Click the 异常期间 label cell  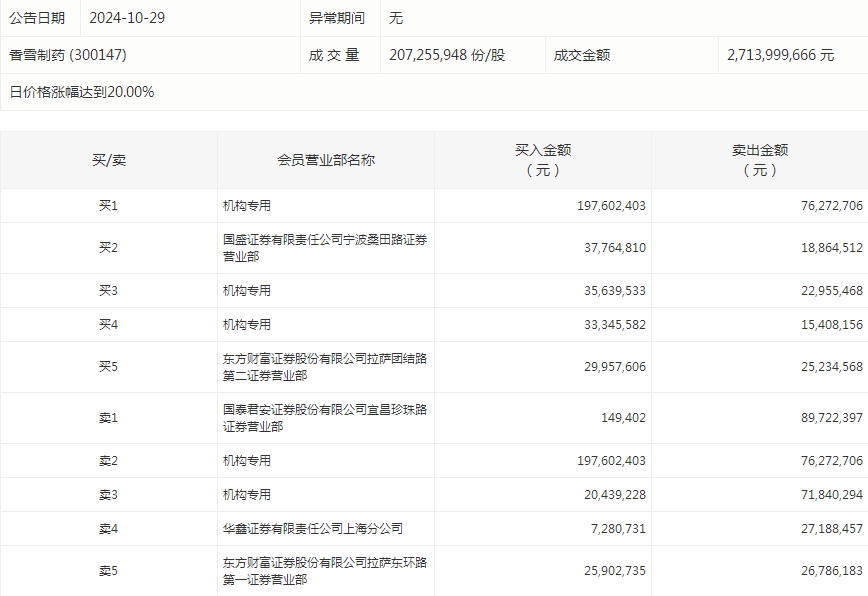click(337, 18)
